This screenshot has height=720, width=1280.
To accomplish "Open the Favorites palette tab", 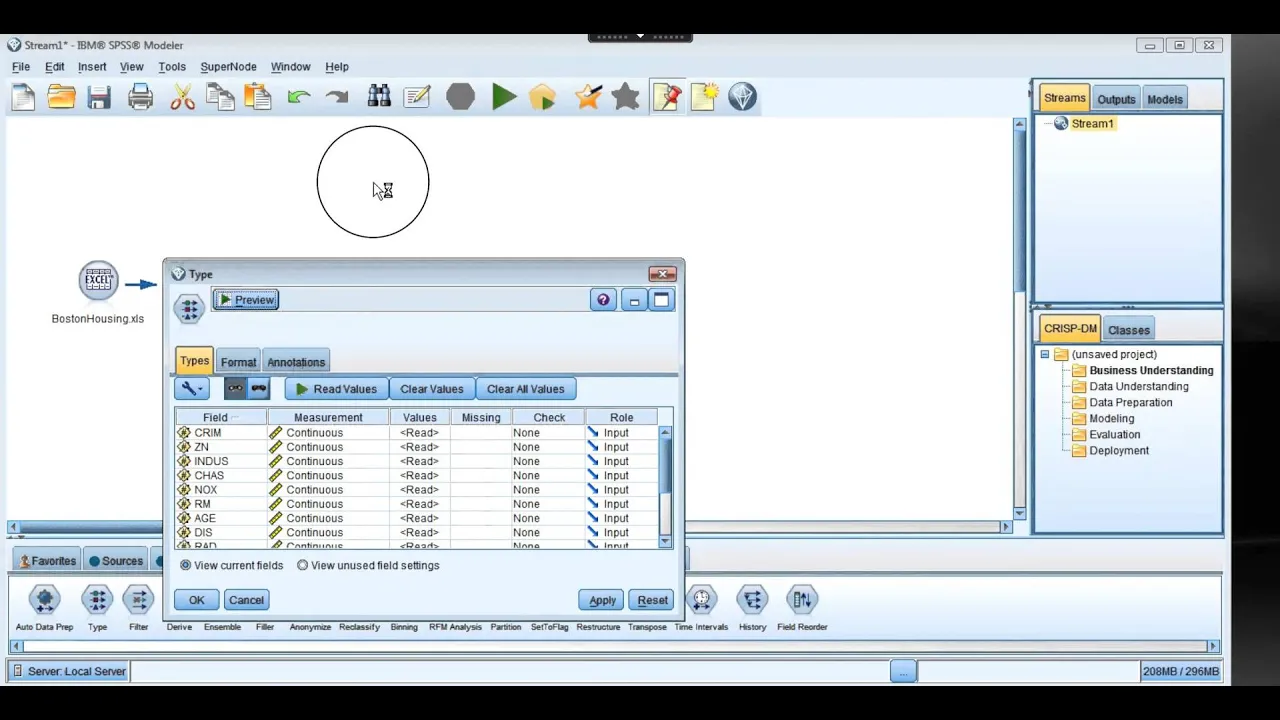I will pos(46,561).
